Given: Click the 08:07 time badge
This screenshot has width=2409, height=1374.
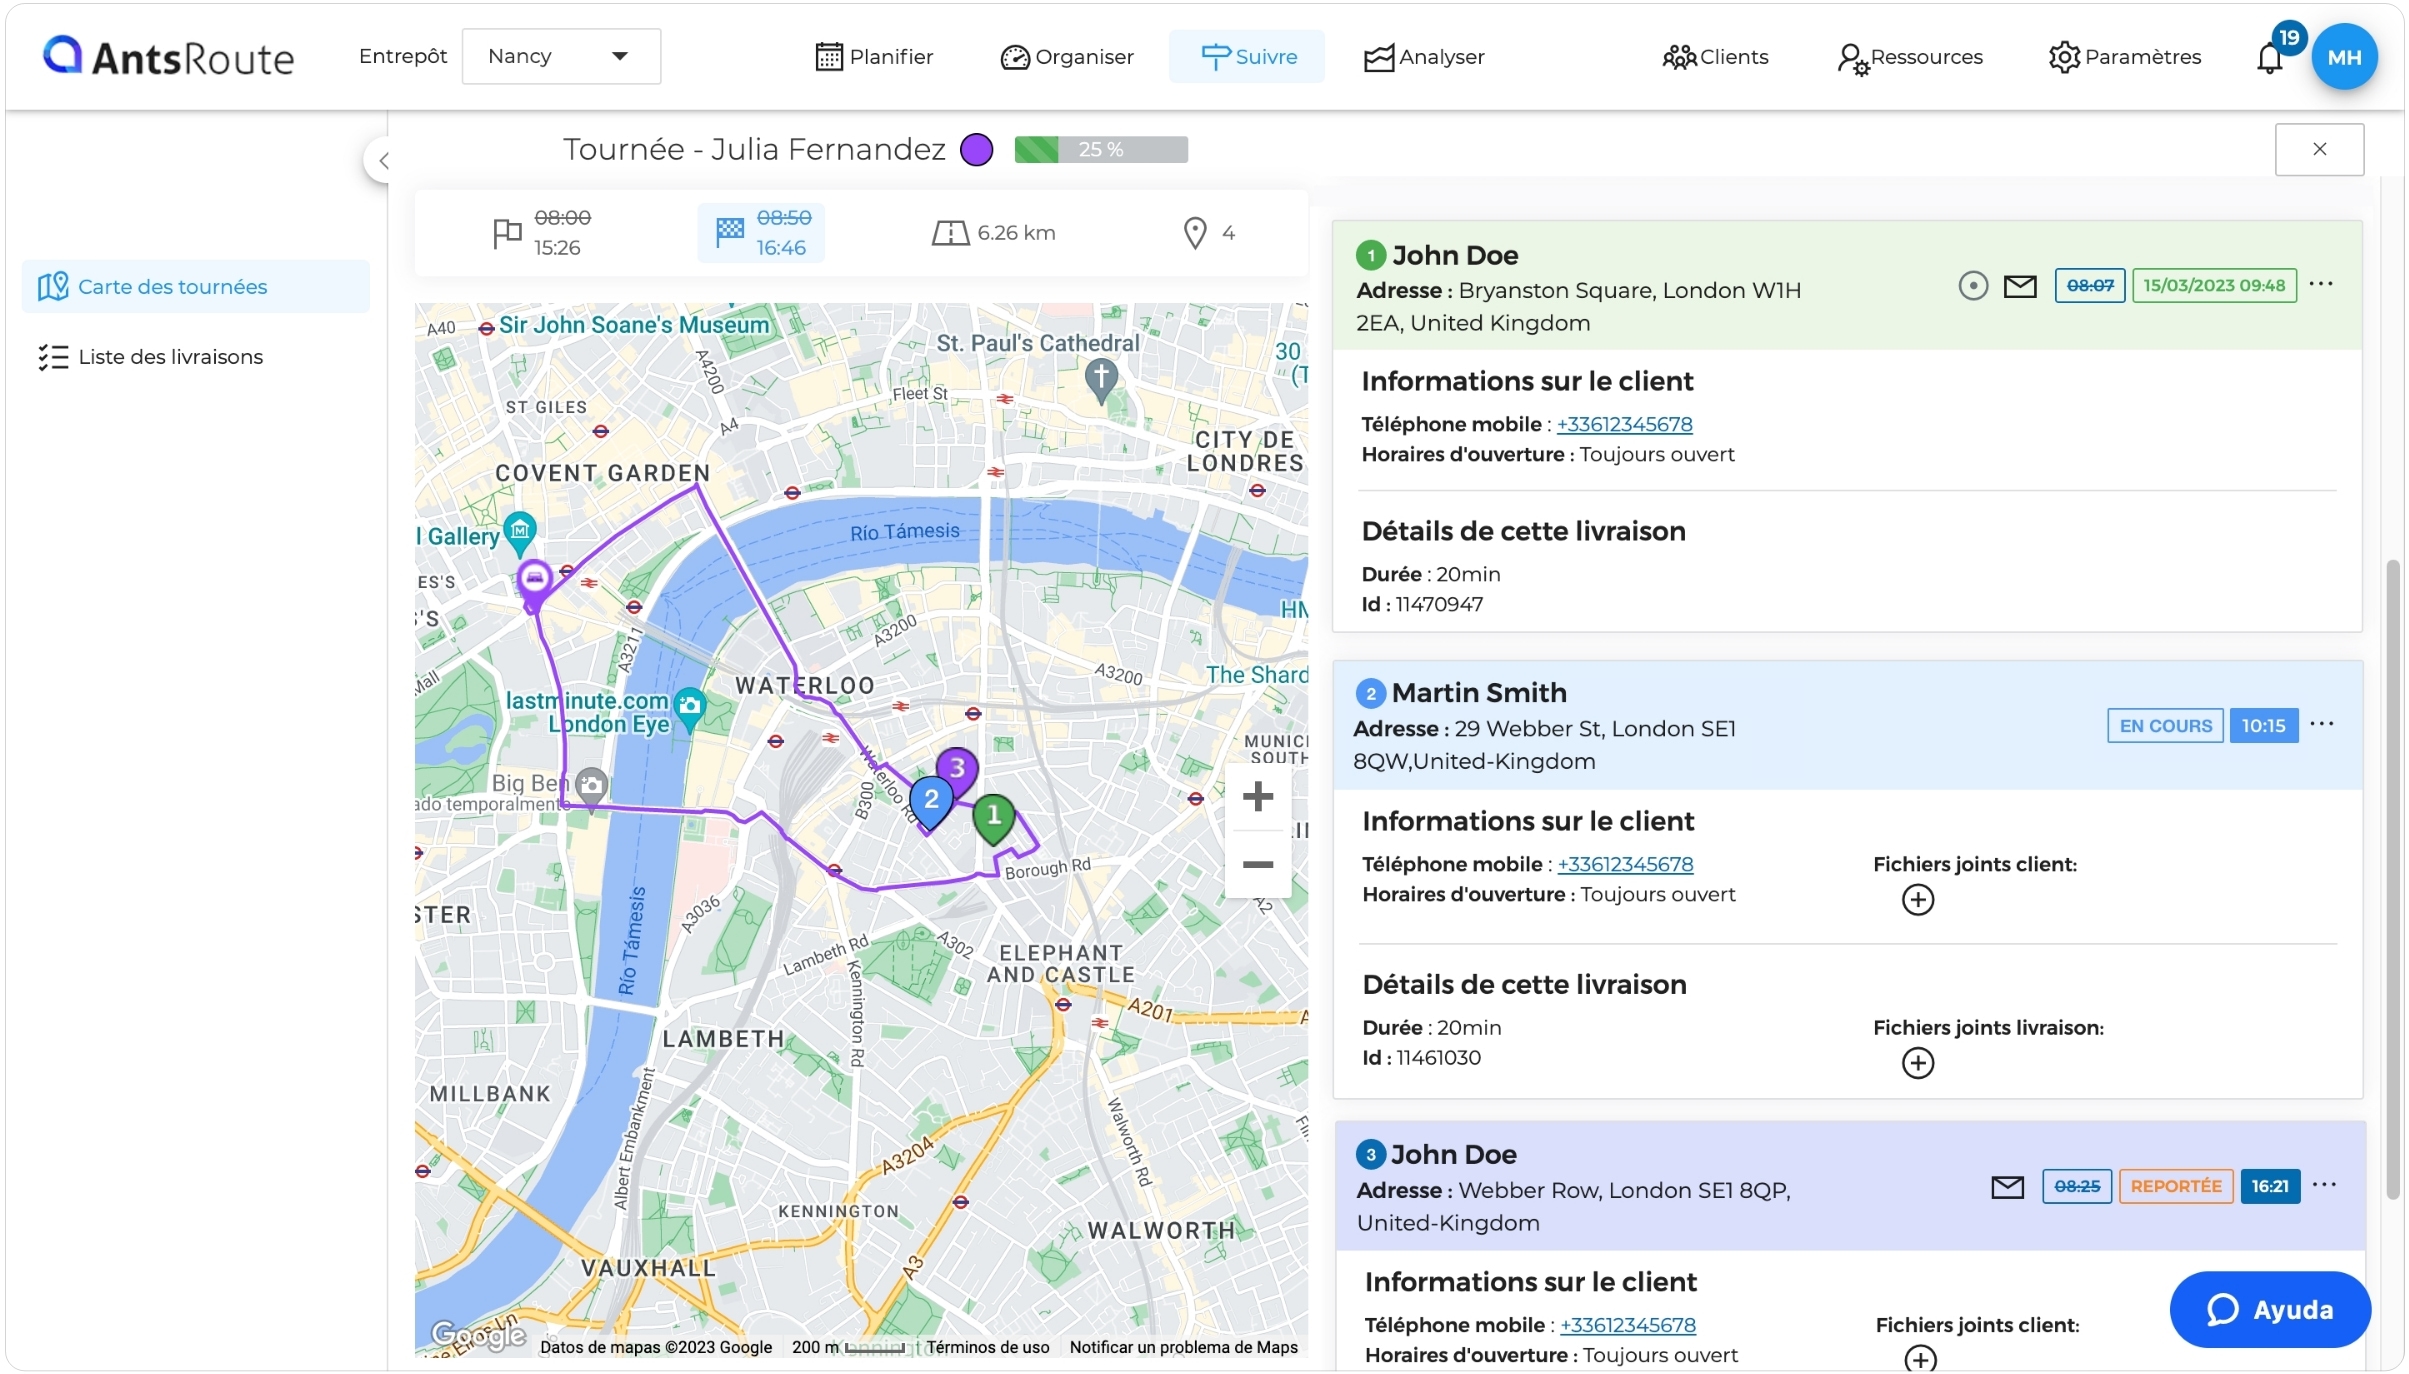Looking at the screenshot, I should click(2090, 285).
